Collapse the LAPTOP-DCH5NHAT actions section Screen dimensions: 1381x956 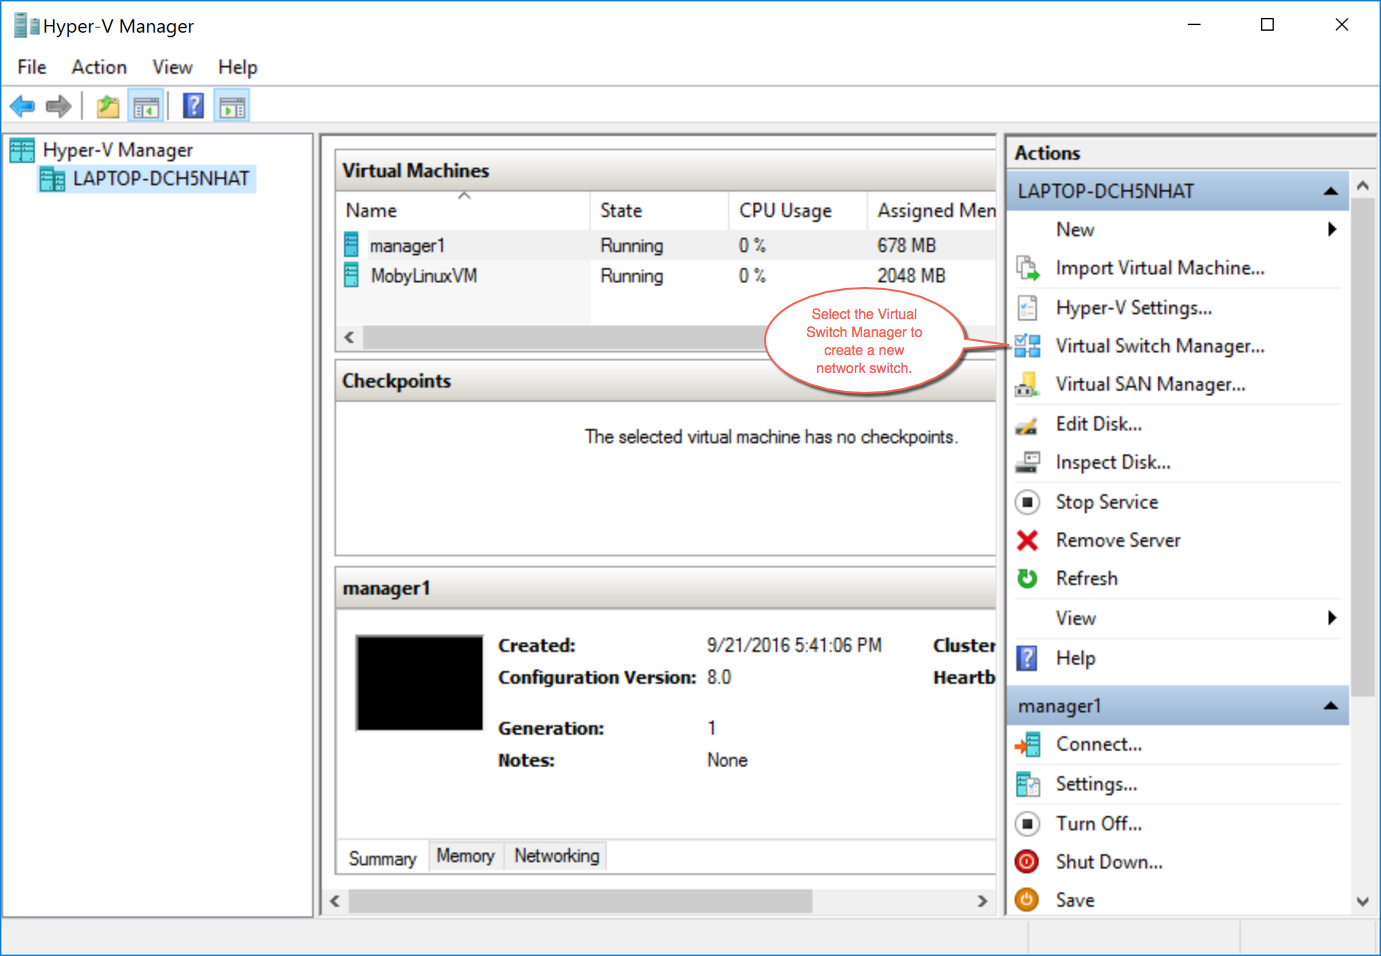[x=1331, y=190]
